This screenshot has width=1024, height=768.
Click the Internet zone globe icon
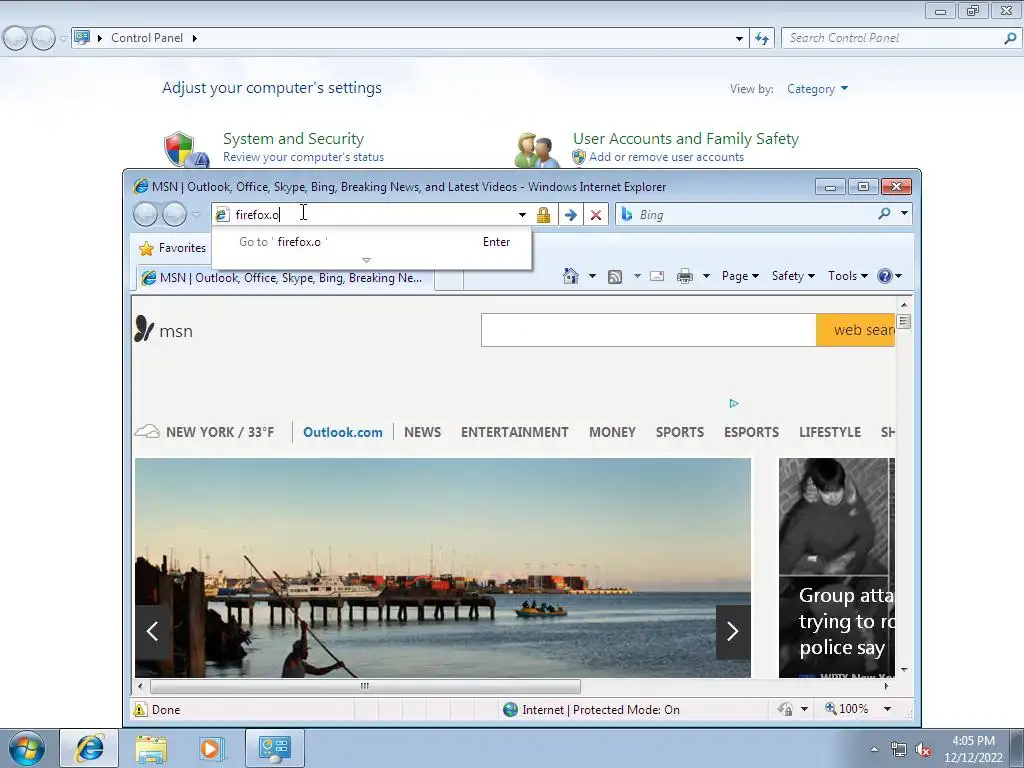tap(510, 709)
